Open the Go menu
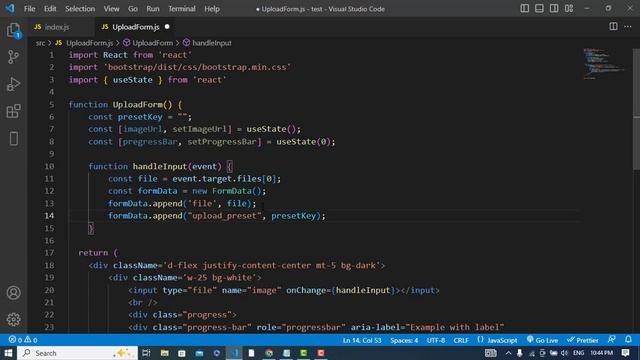640x360 pixels. [x=133, y=9]
